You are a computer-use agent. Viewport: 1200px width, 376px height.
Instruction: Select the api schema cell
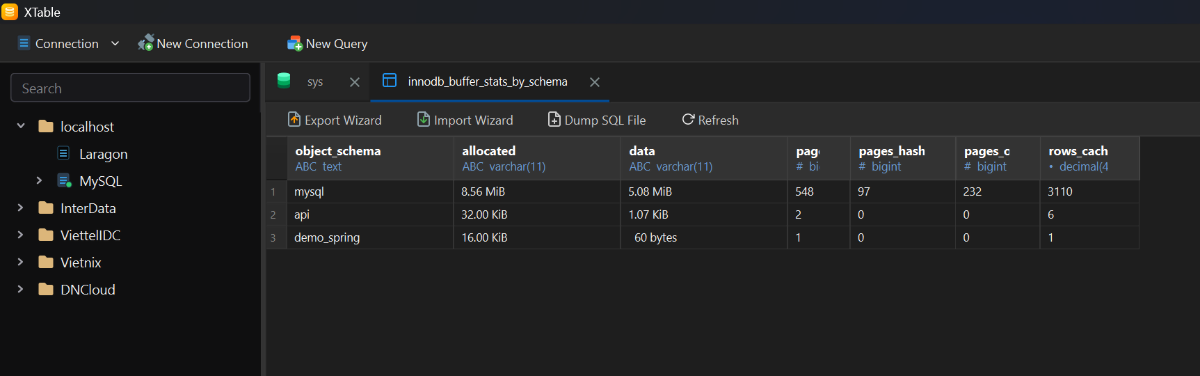click(370, 214)
